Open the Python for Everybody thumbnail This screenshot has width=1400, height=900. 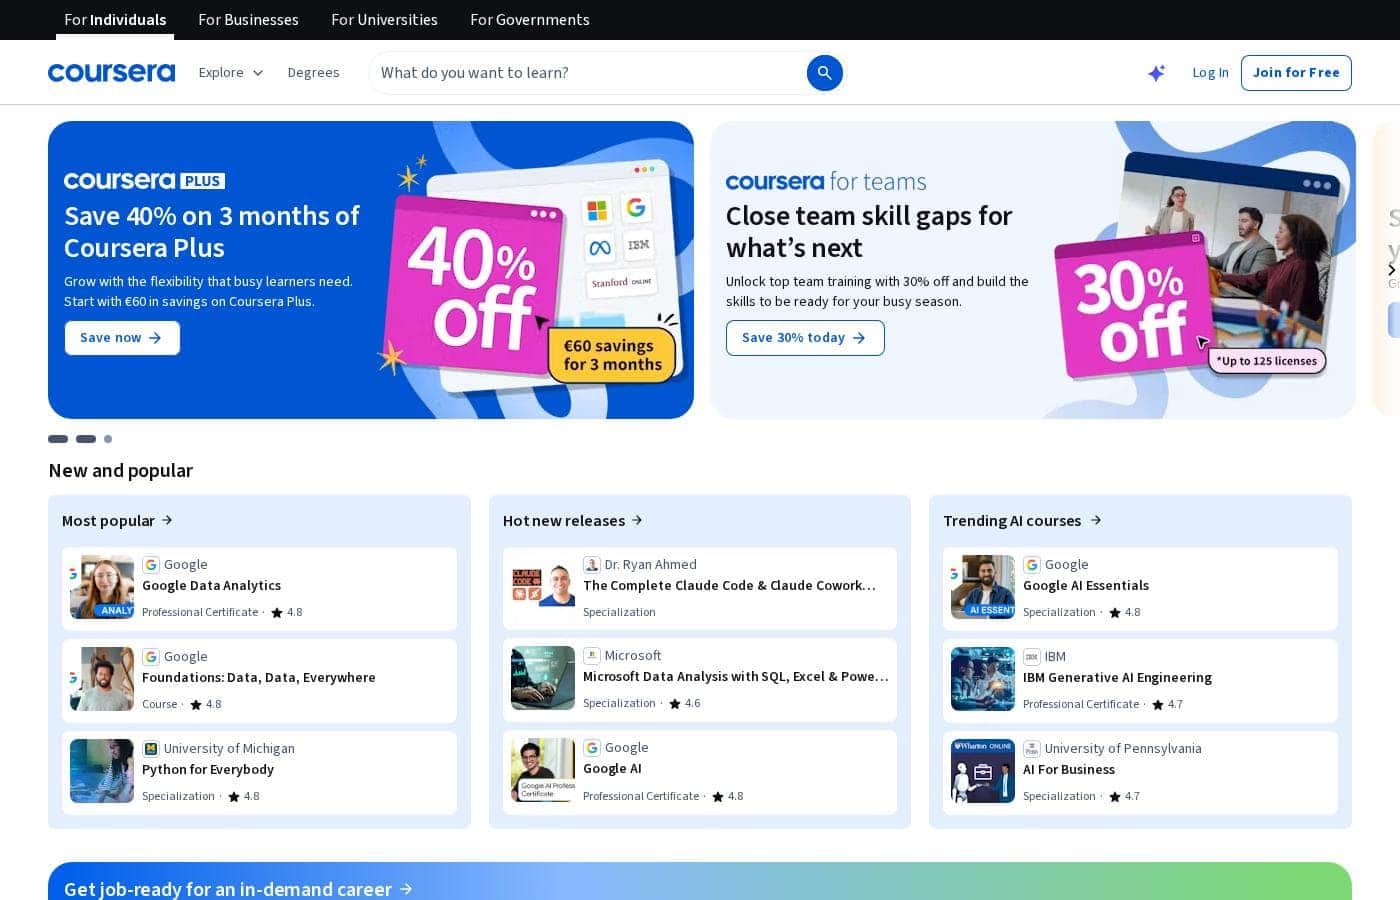102,771
